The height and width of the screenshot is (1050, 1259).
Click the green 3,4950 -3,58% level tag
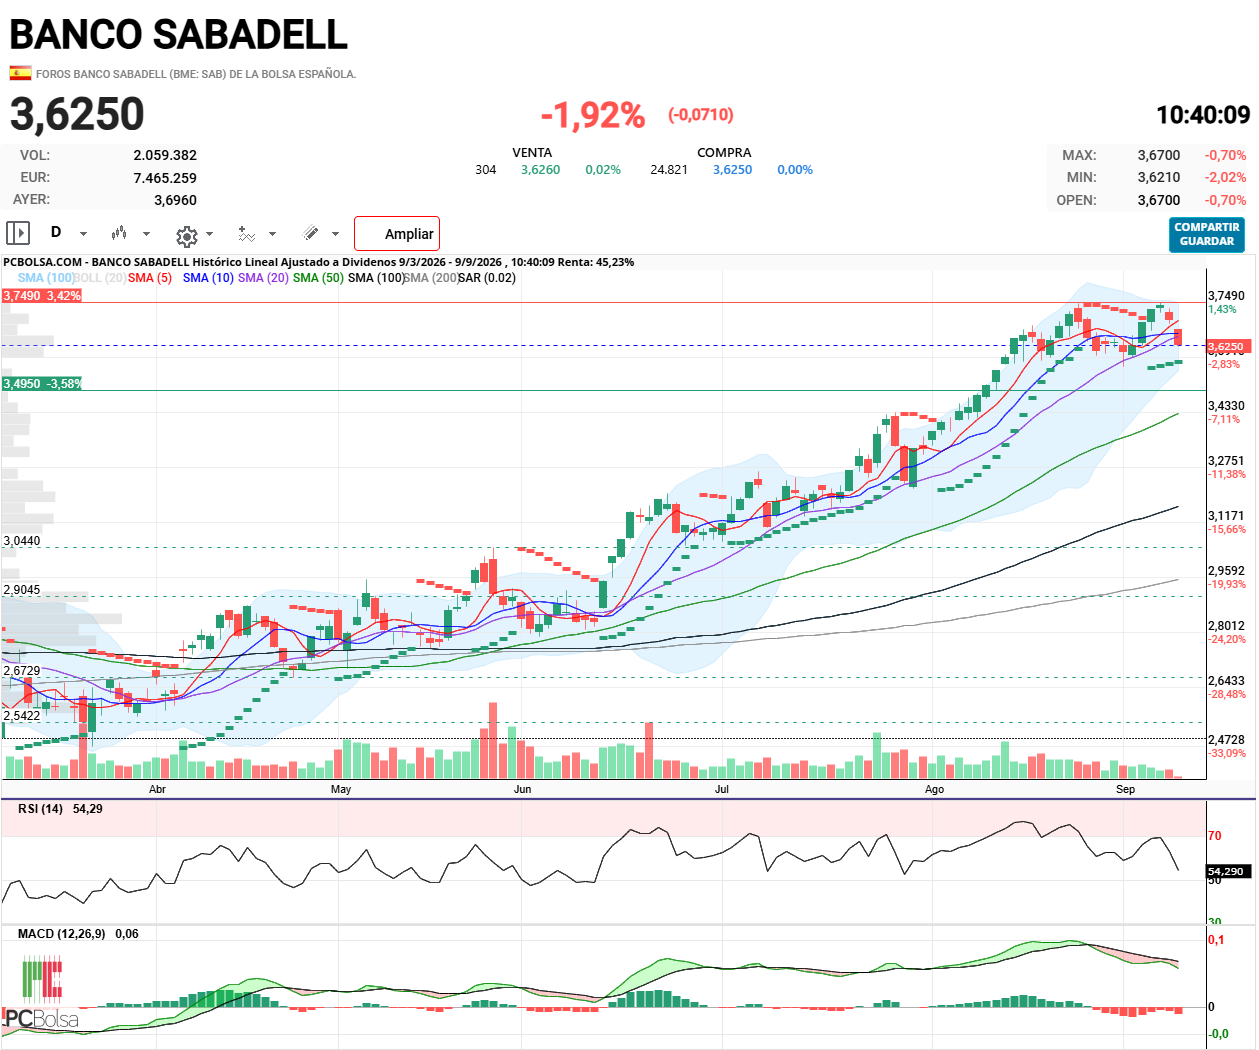[x=42, y=384]
